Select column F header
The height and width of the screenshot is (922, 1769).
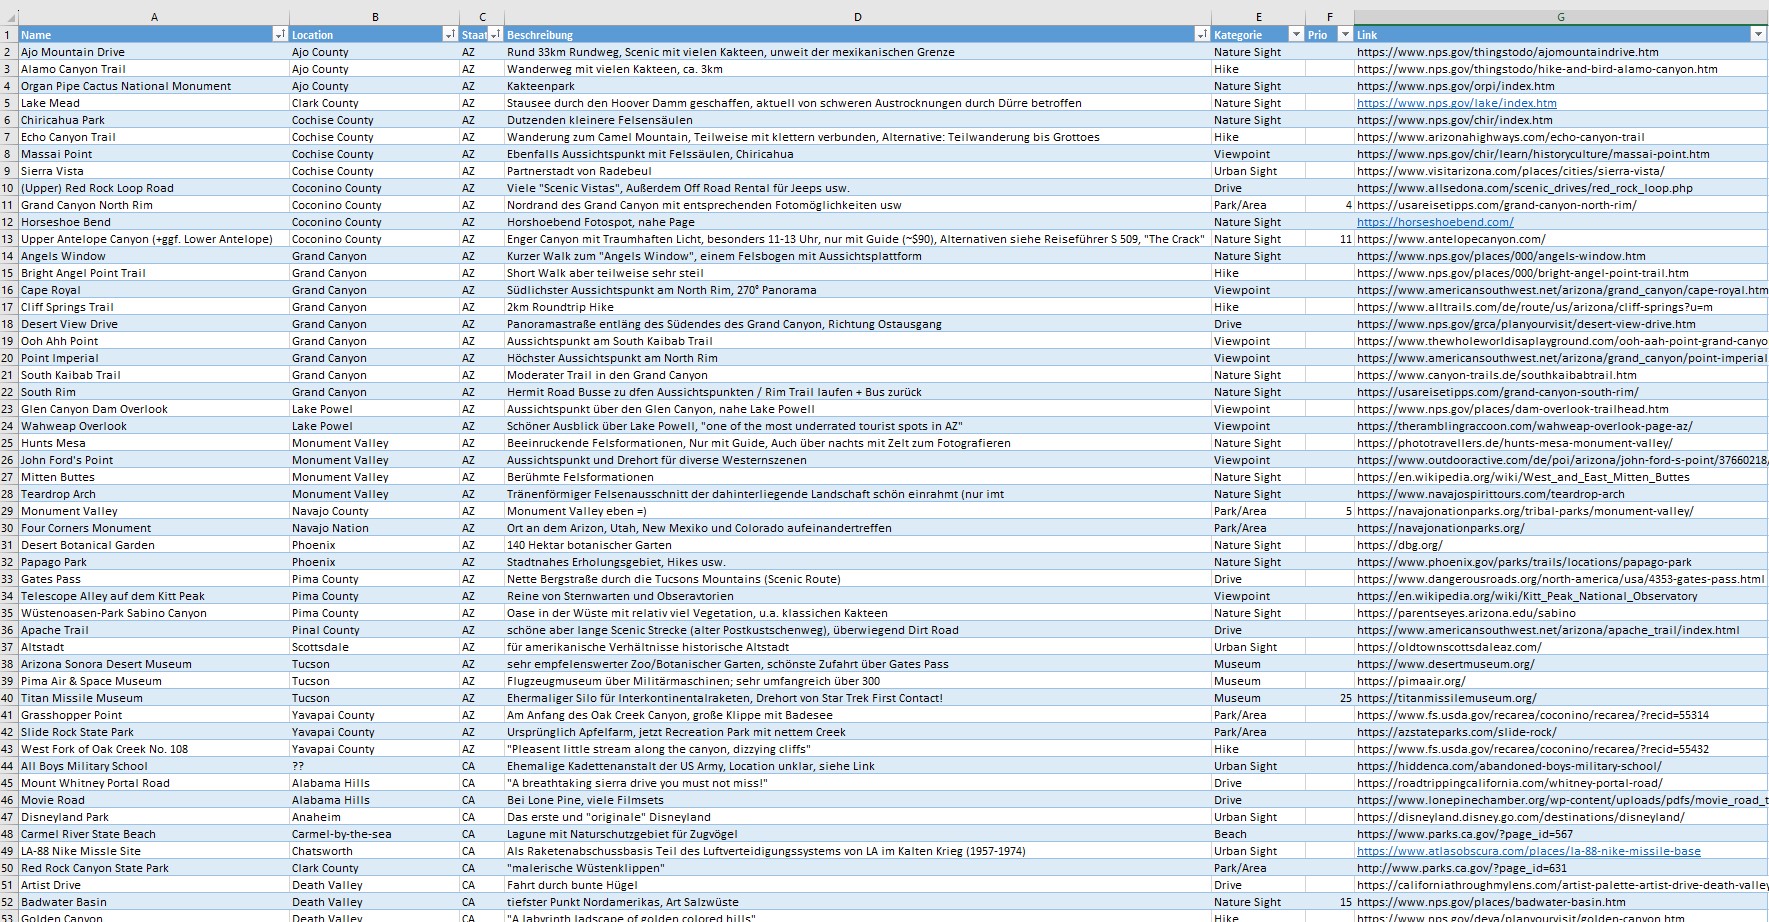[1329, 17]
